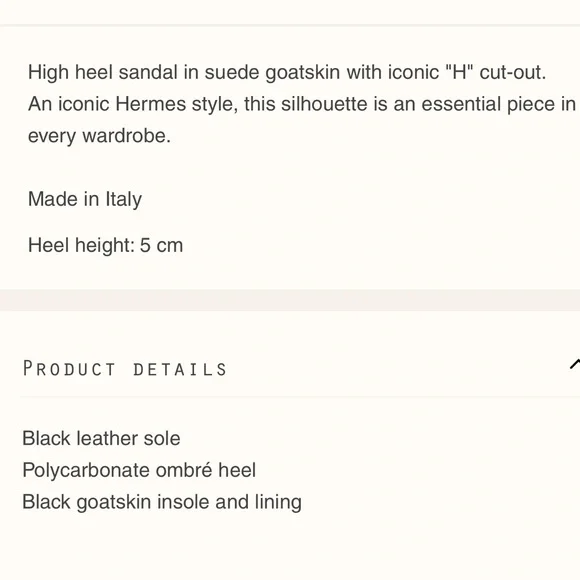The width and height of the screenshot is (580, 580).
Task: Click the "5 cm" heel height value
Action: click(161, 245)
